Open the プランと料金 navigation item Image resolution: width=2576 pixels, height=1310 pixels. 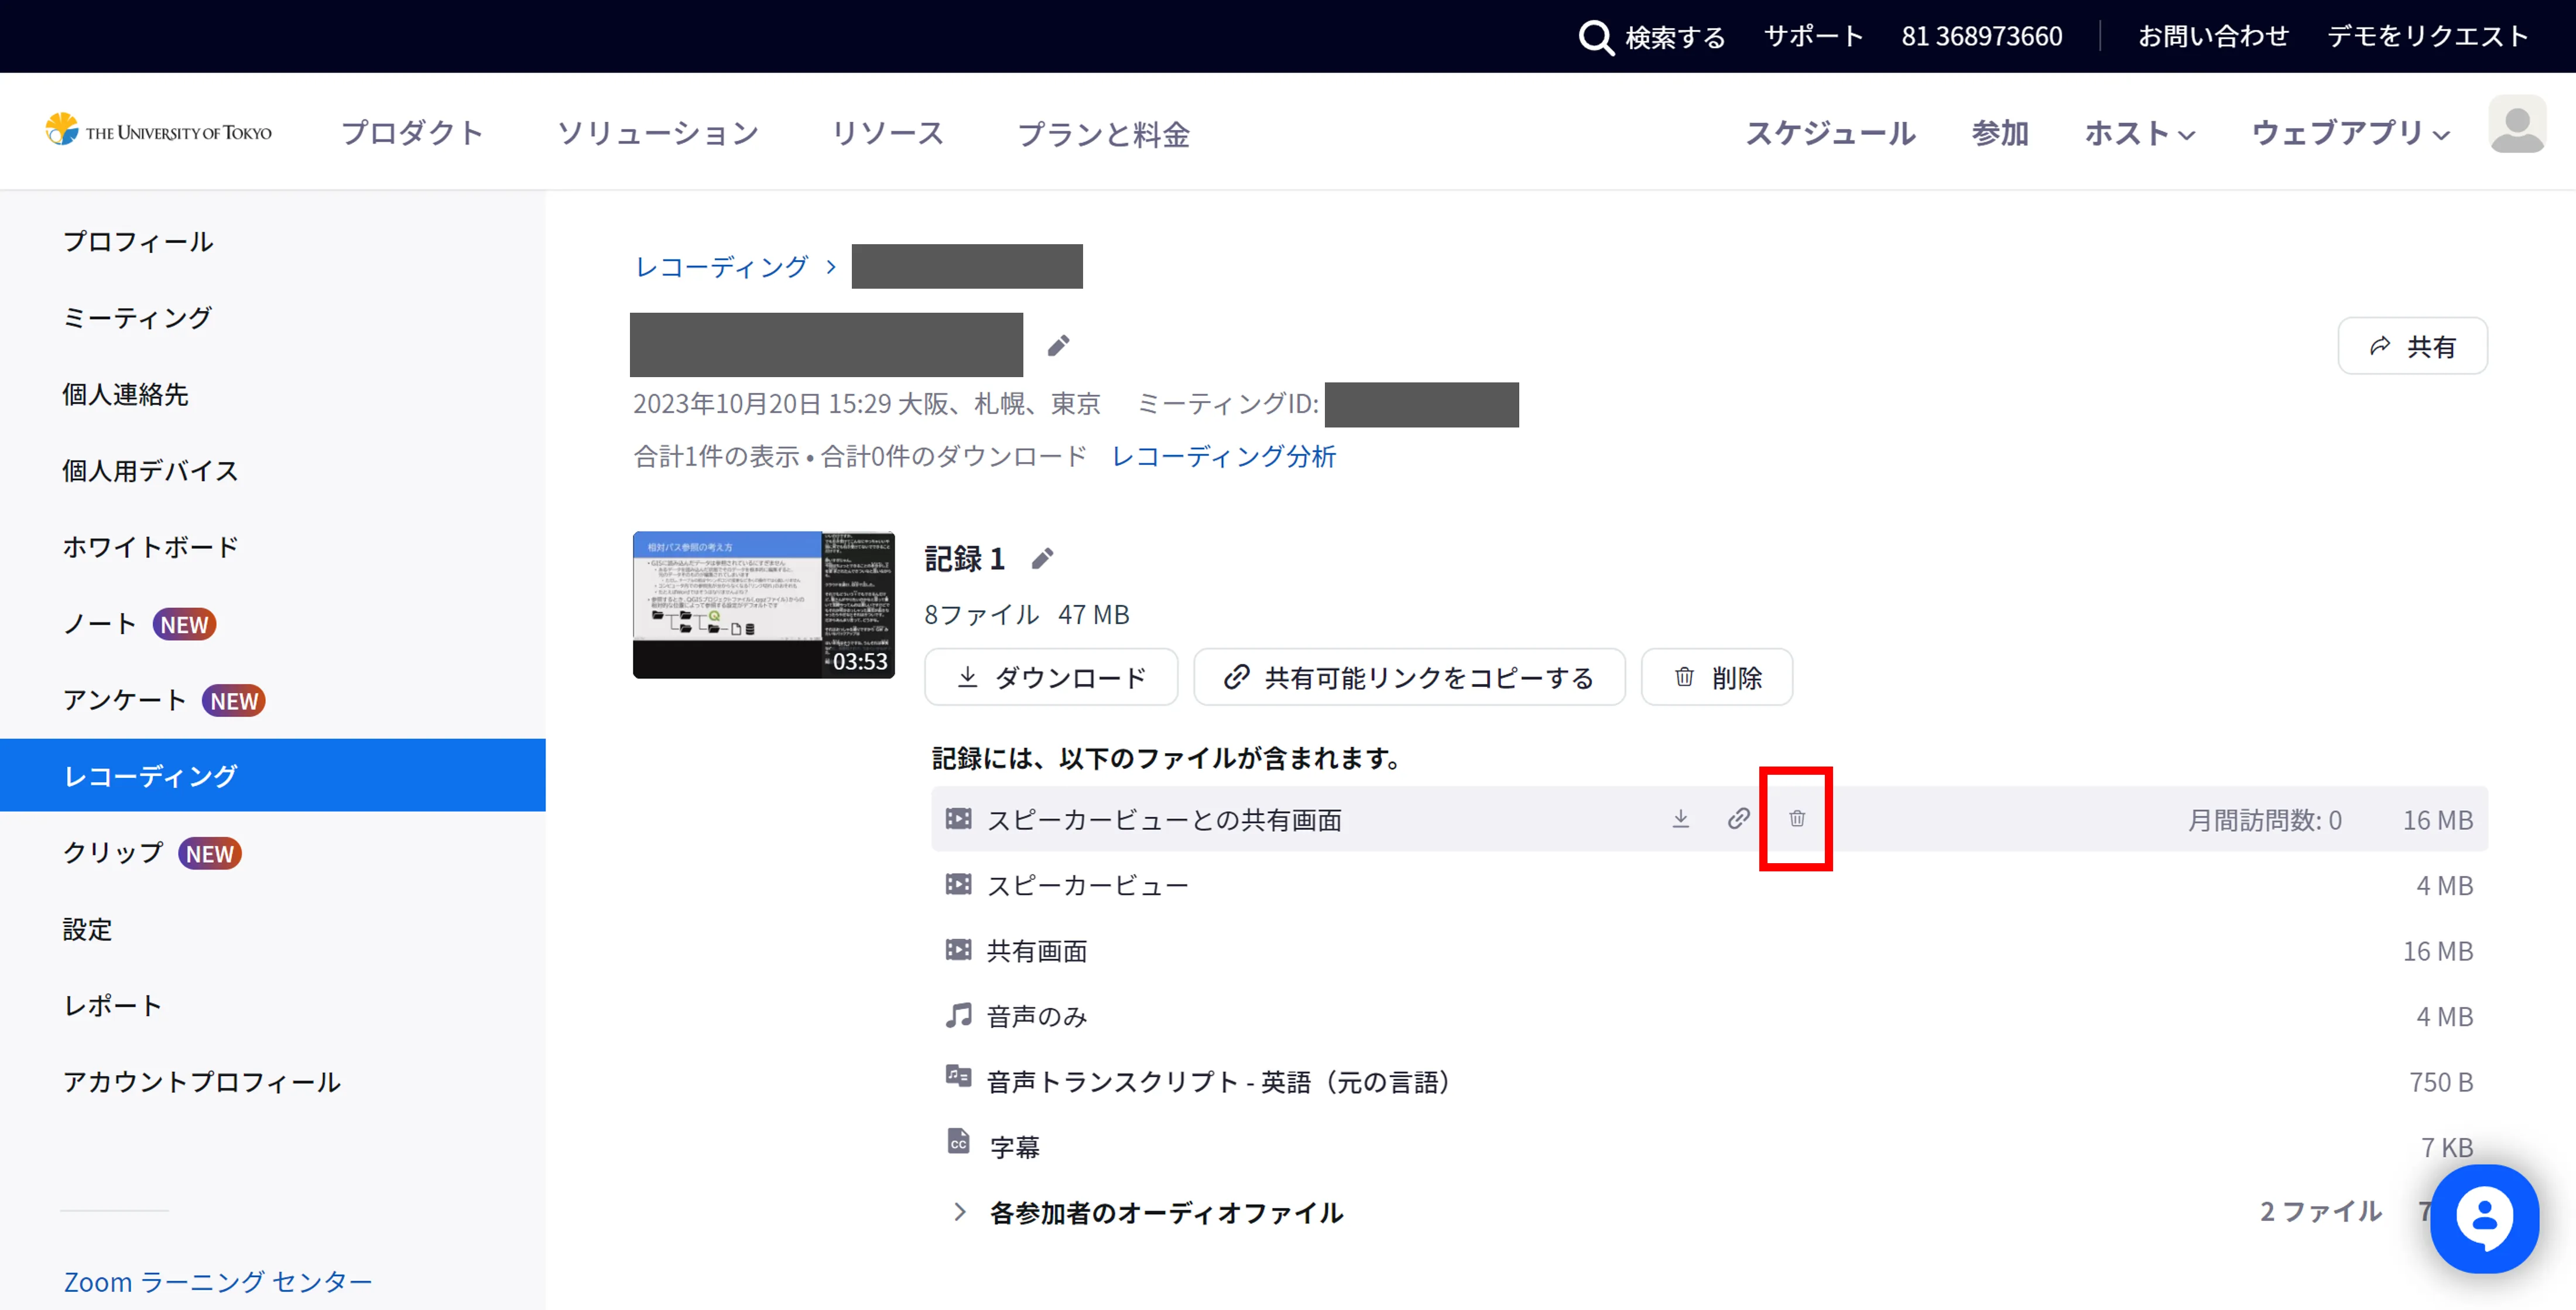click(1103, 134)
